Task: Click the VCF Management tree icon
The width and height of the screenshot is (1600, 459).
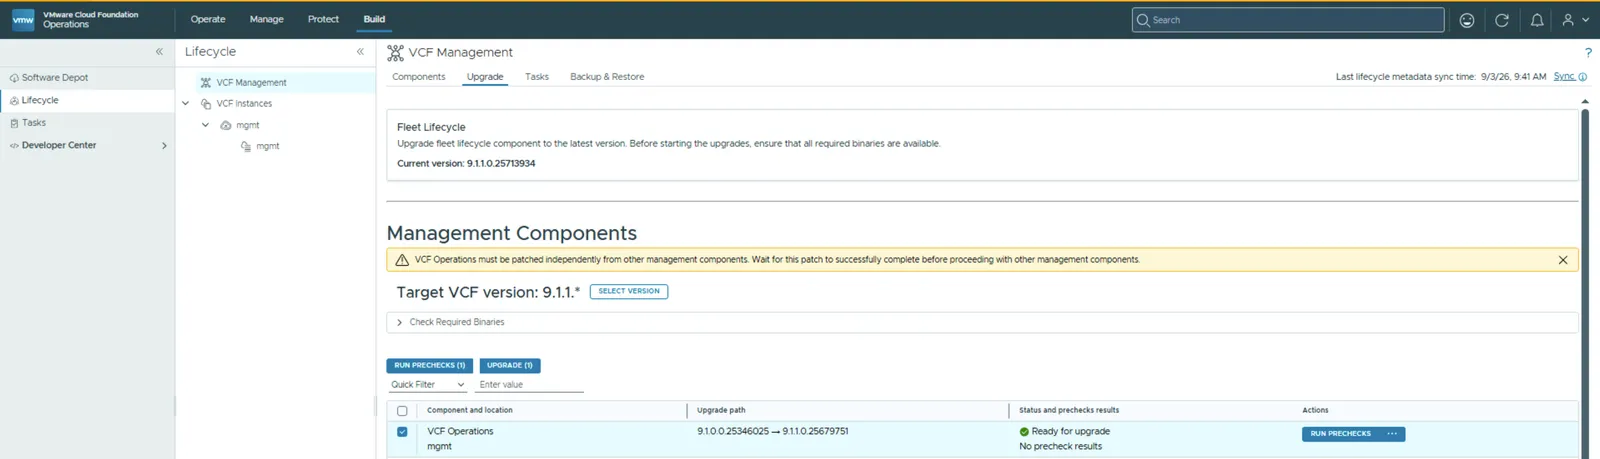Action: pos(205,83)
